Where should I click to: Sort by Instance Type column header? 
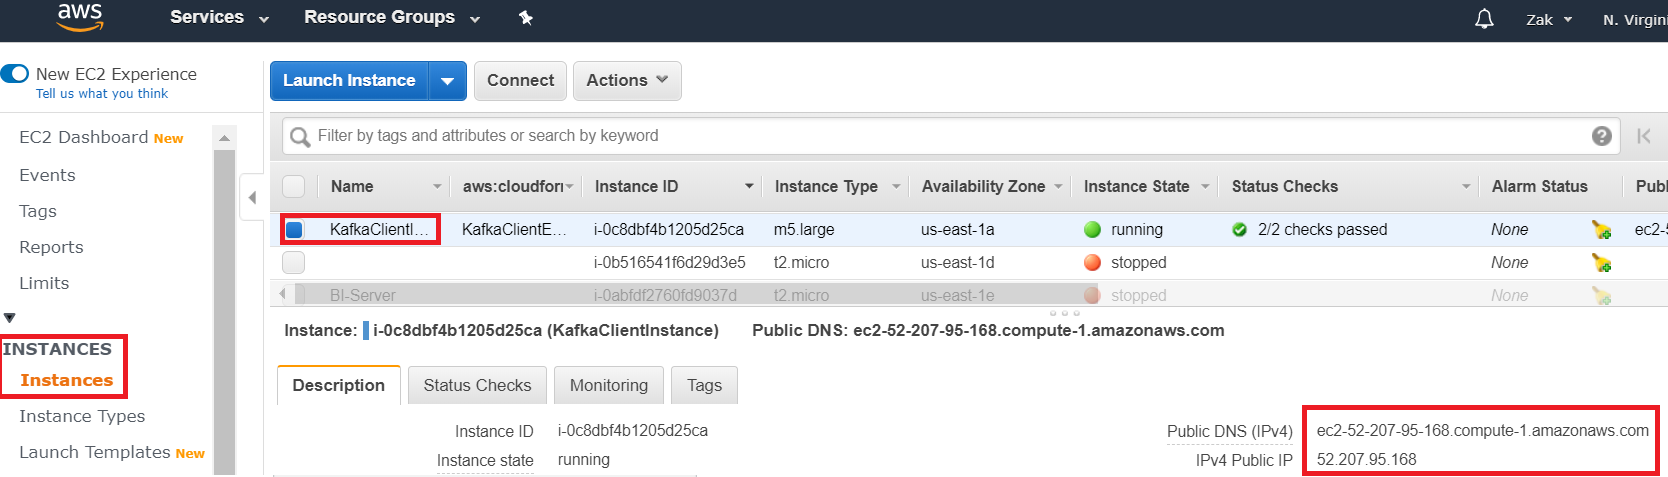tap(826, 186)
